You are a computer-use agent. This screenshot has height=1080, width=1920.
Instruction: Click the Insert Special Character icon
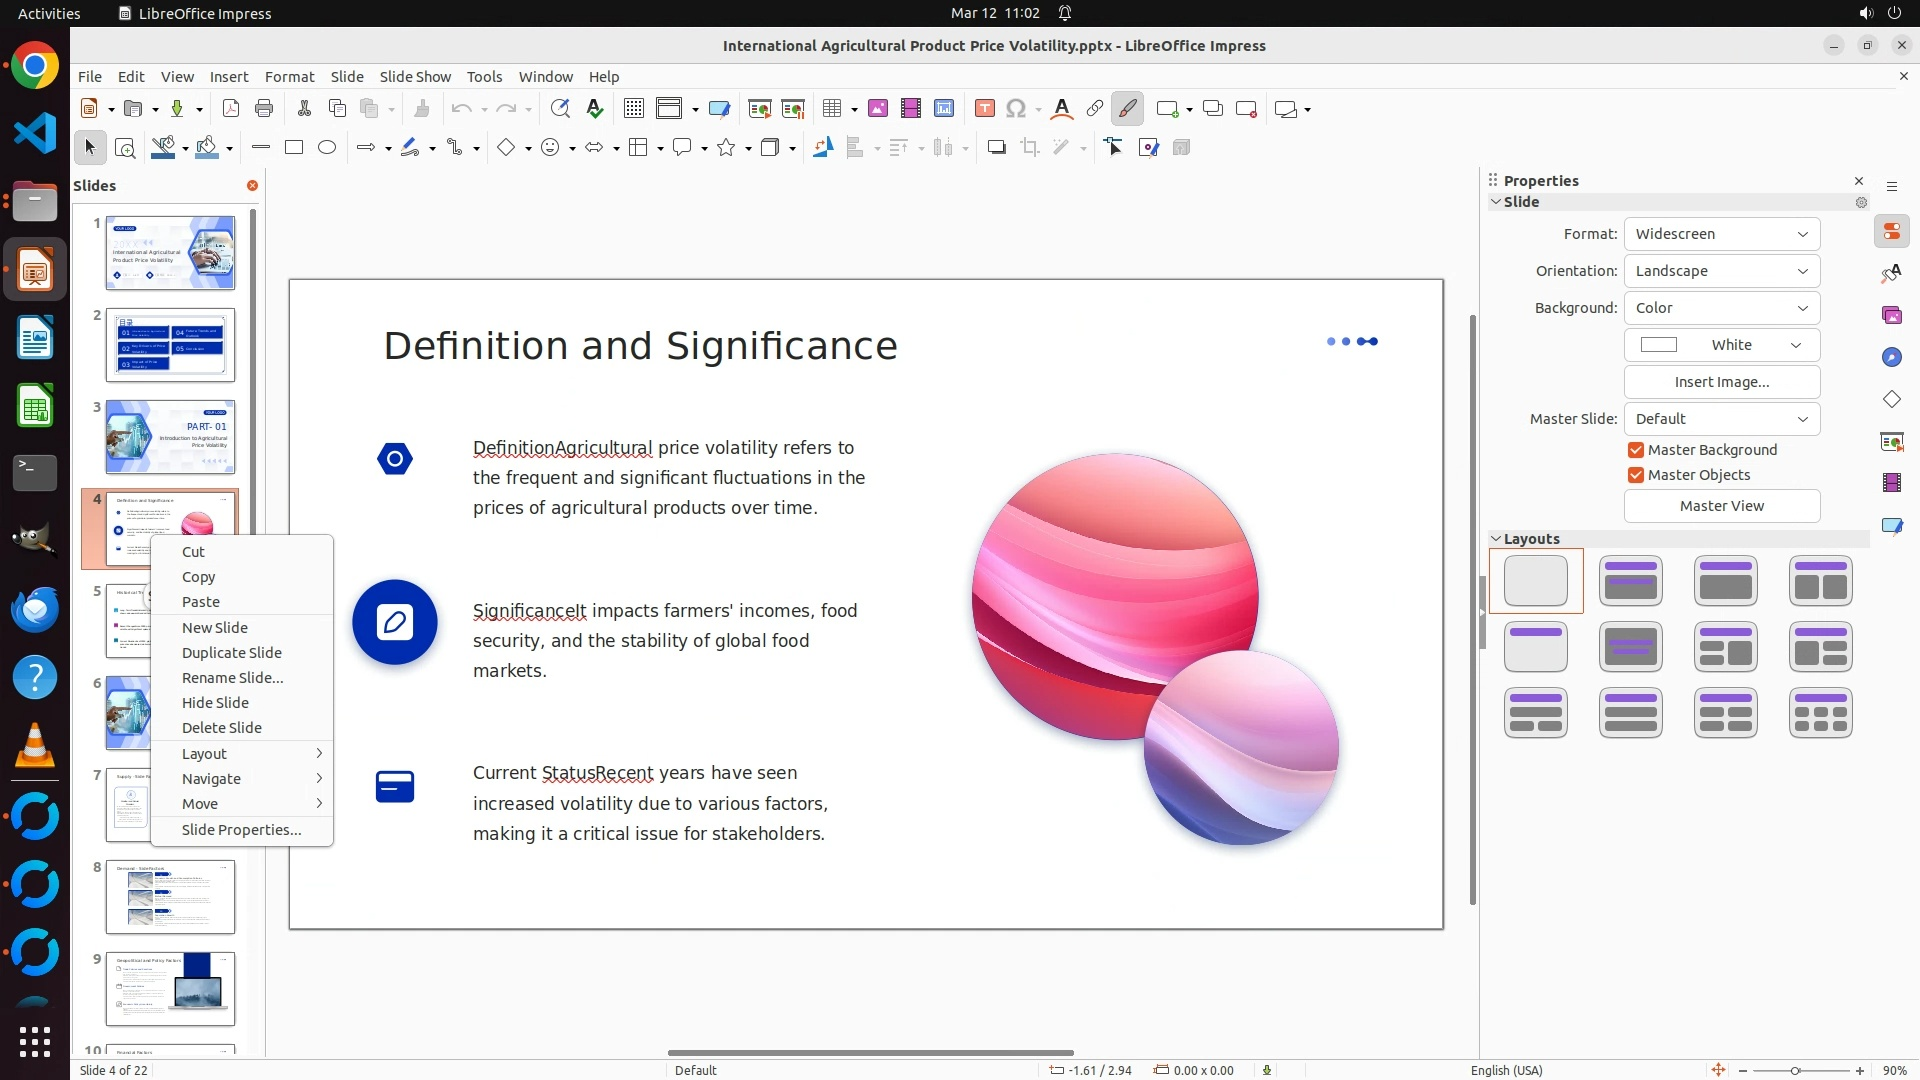1016,109
